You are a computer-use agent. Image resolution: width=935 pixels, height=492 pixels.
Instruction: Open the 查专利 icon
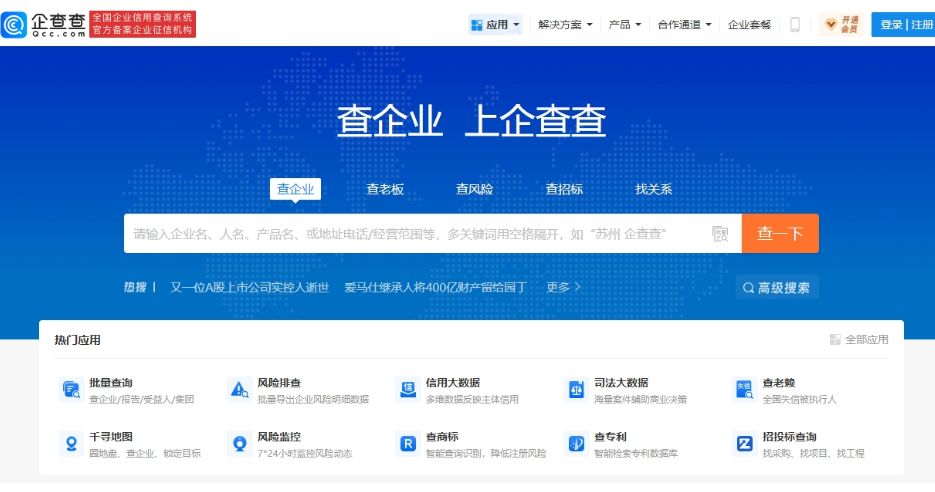point(576,444)
